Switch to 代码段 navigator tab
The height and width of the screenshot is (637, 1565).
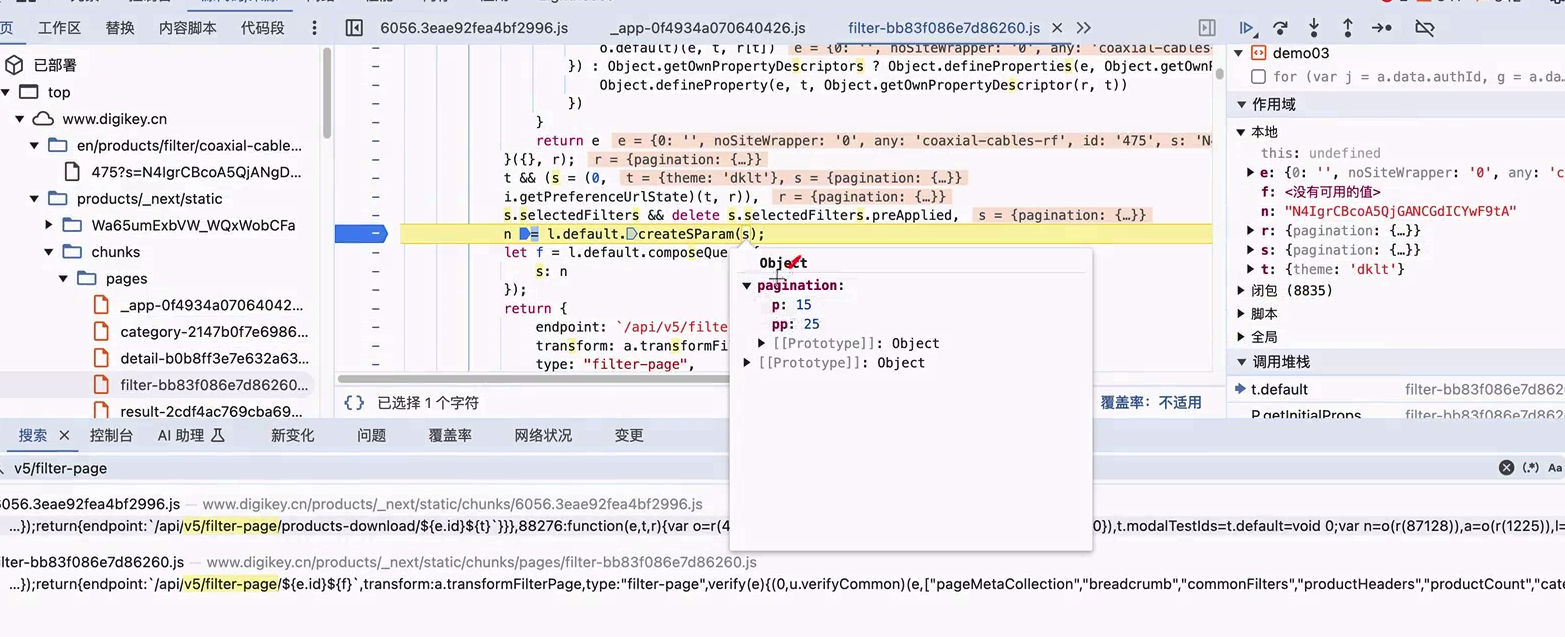coord(263,28)
